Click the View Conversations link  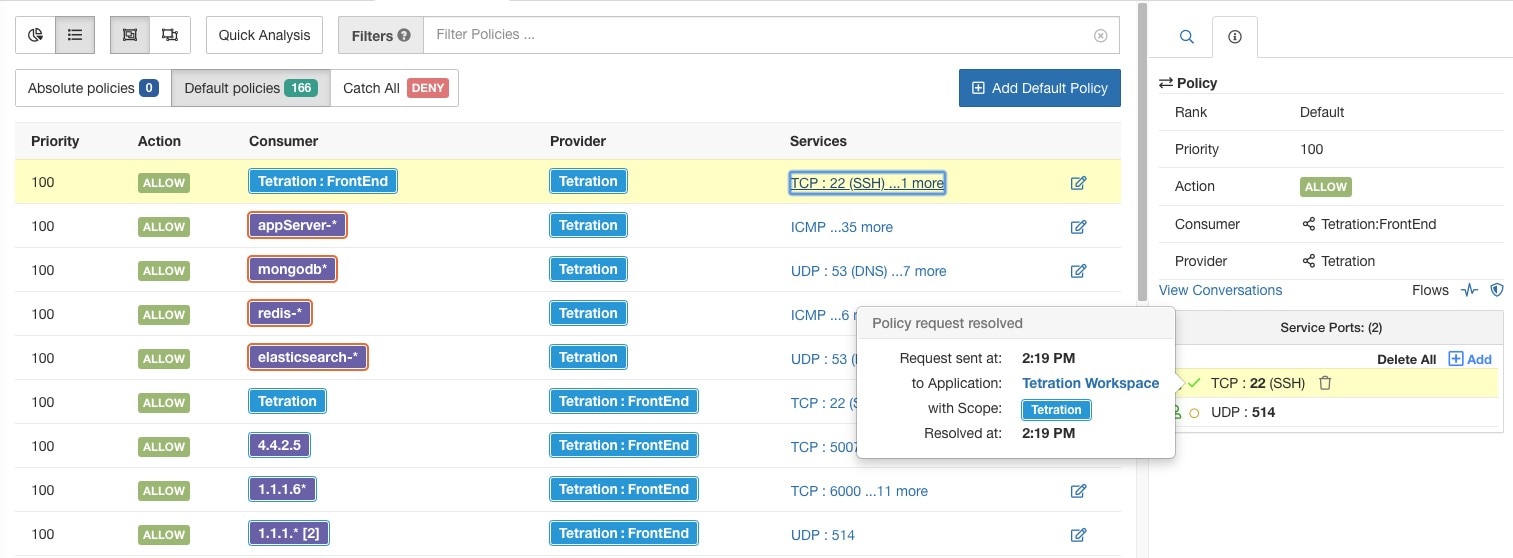coord(1220,290)
